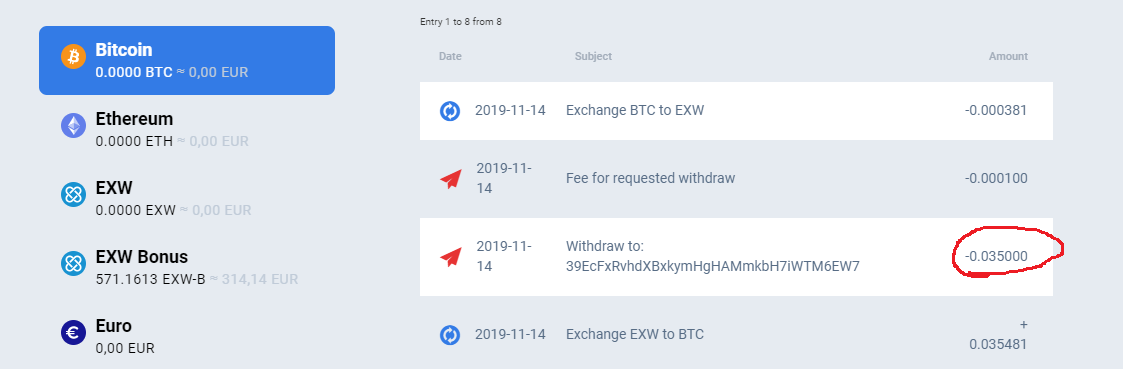This screenshot has width=1123, height=369.
Task: Select the EXW wallet entry
Action: (187, 198)
